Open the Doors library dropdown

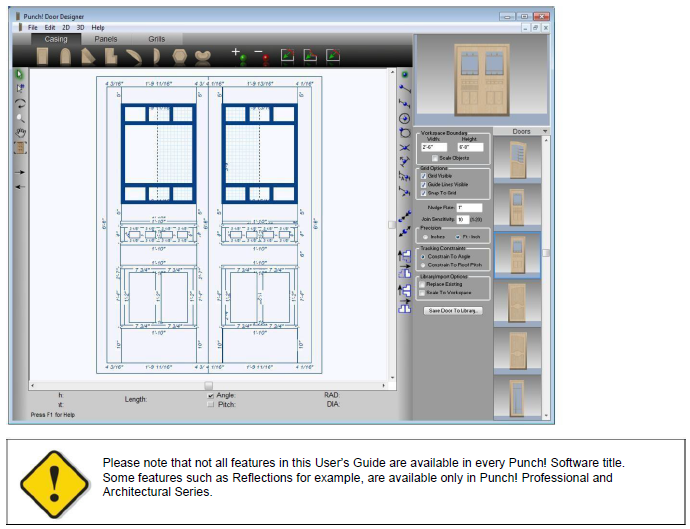click(x=545, y=132)
